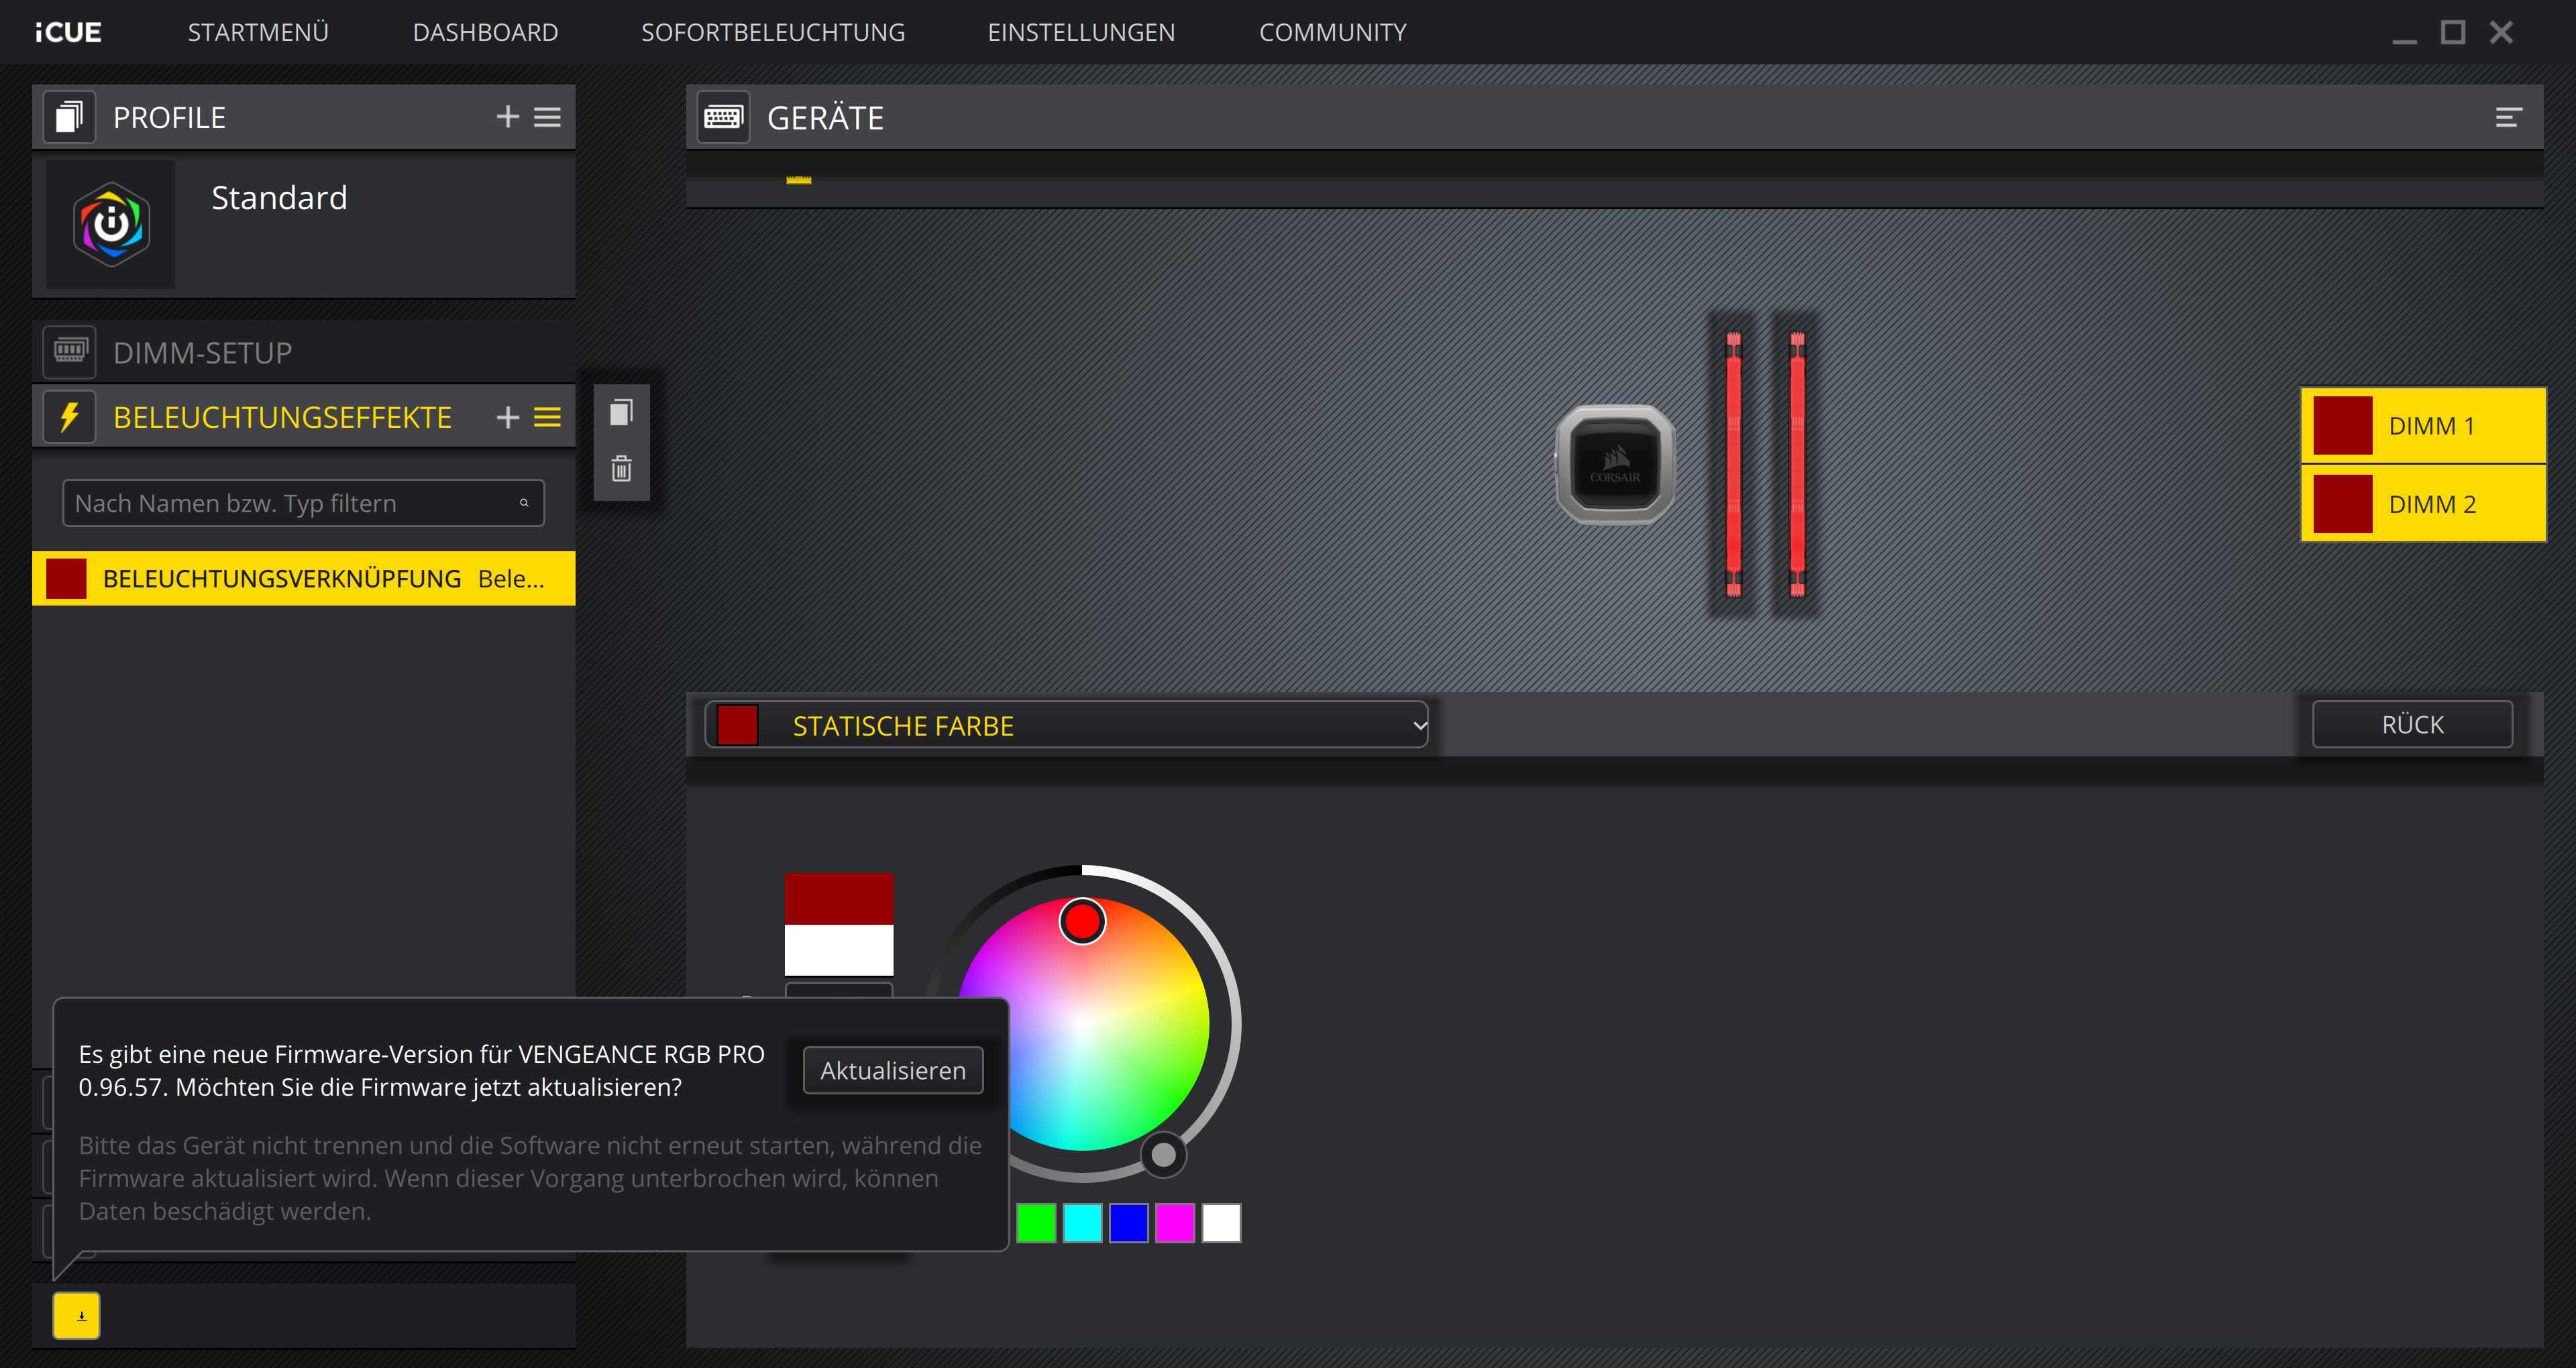
Task: Choose the cyan preset color
Action: (x=1082, y=1222)
